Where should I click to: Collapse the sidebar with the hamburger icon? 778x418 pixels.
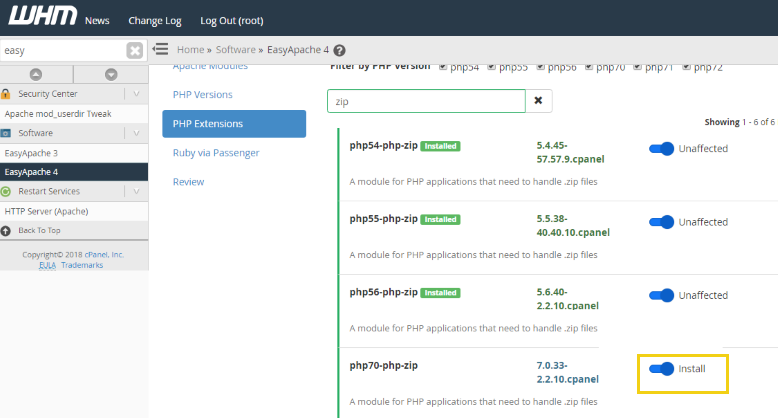click(x=160, y=49)
